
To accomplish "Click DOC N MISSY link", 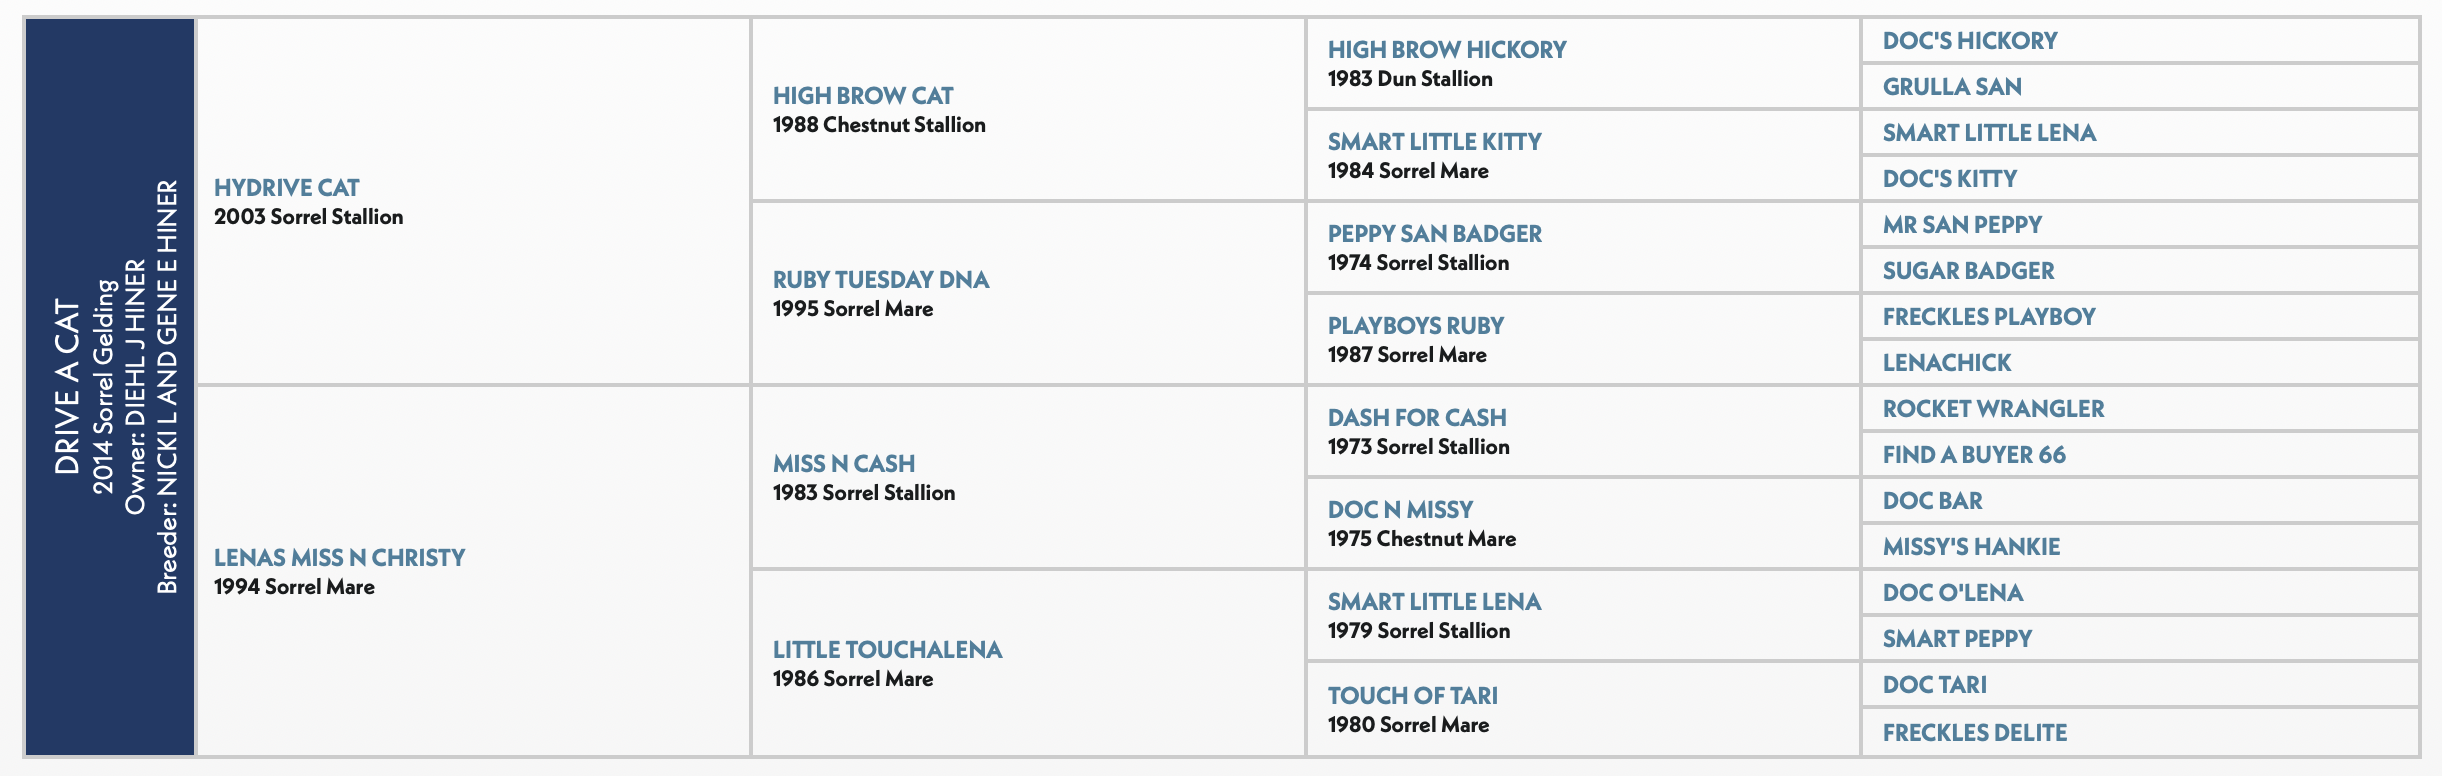I will coord(1400,510).
